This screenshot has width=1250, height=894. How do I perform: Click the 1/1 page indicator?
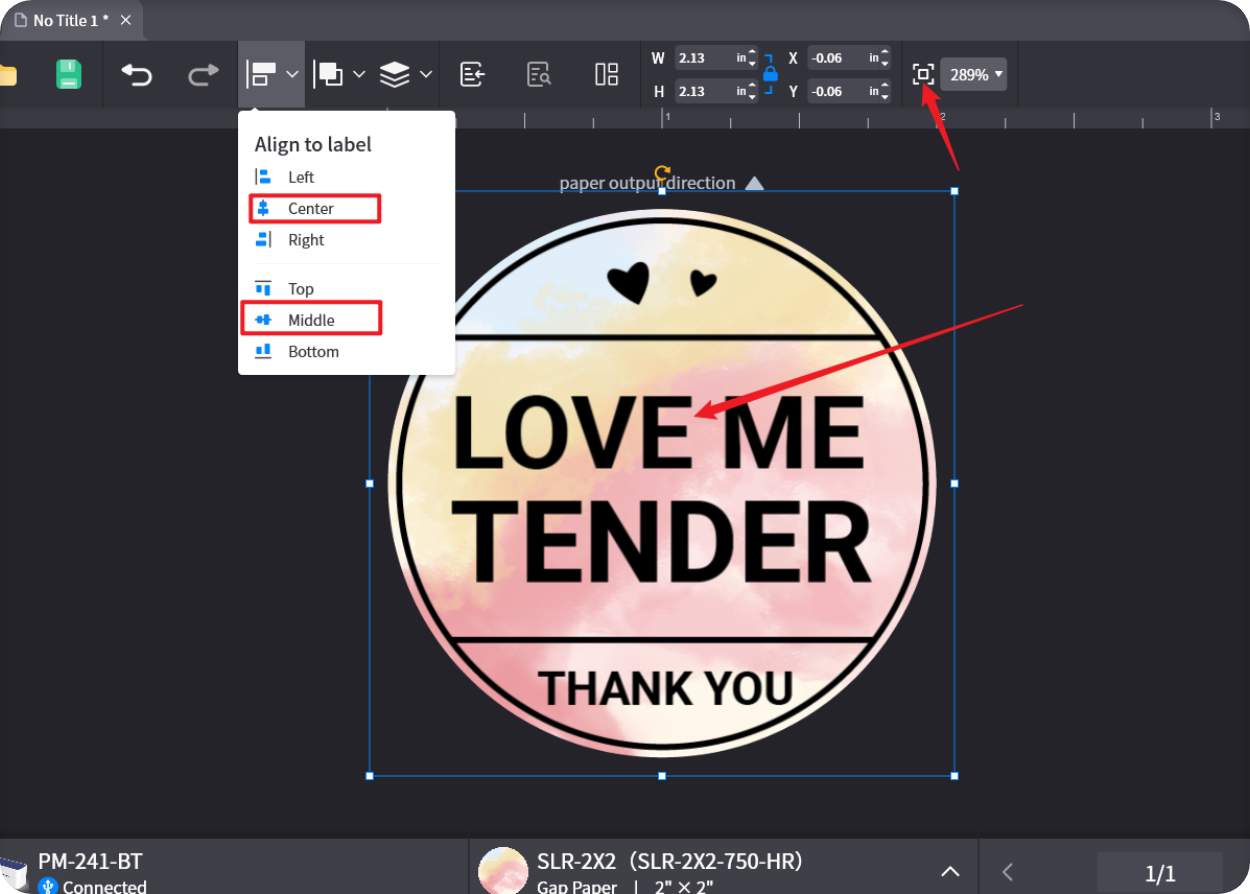(1160, 872)
